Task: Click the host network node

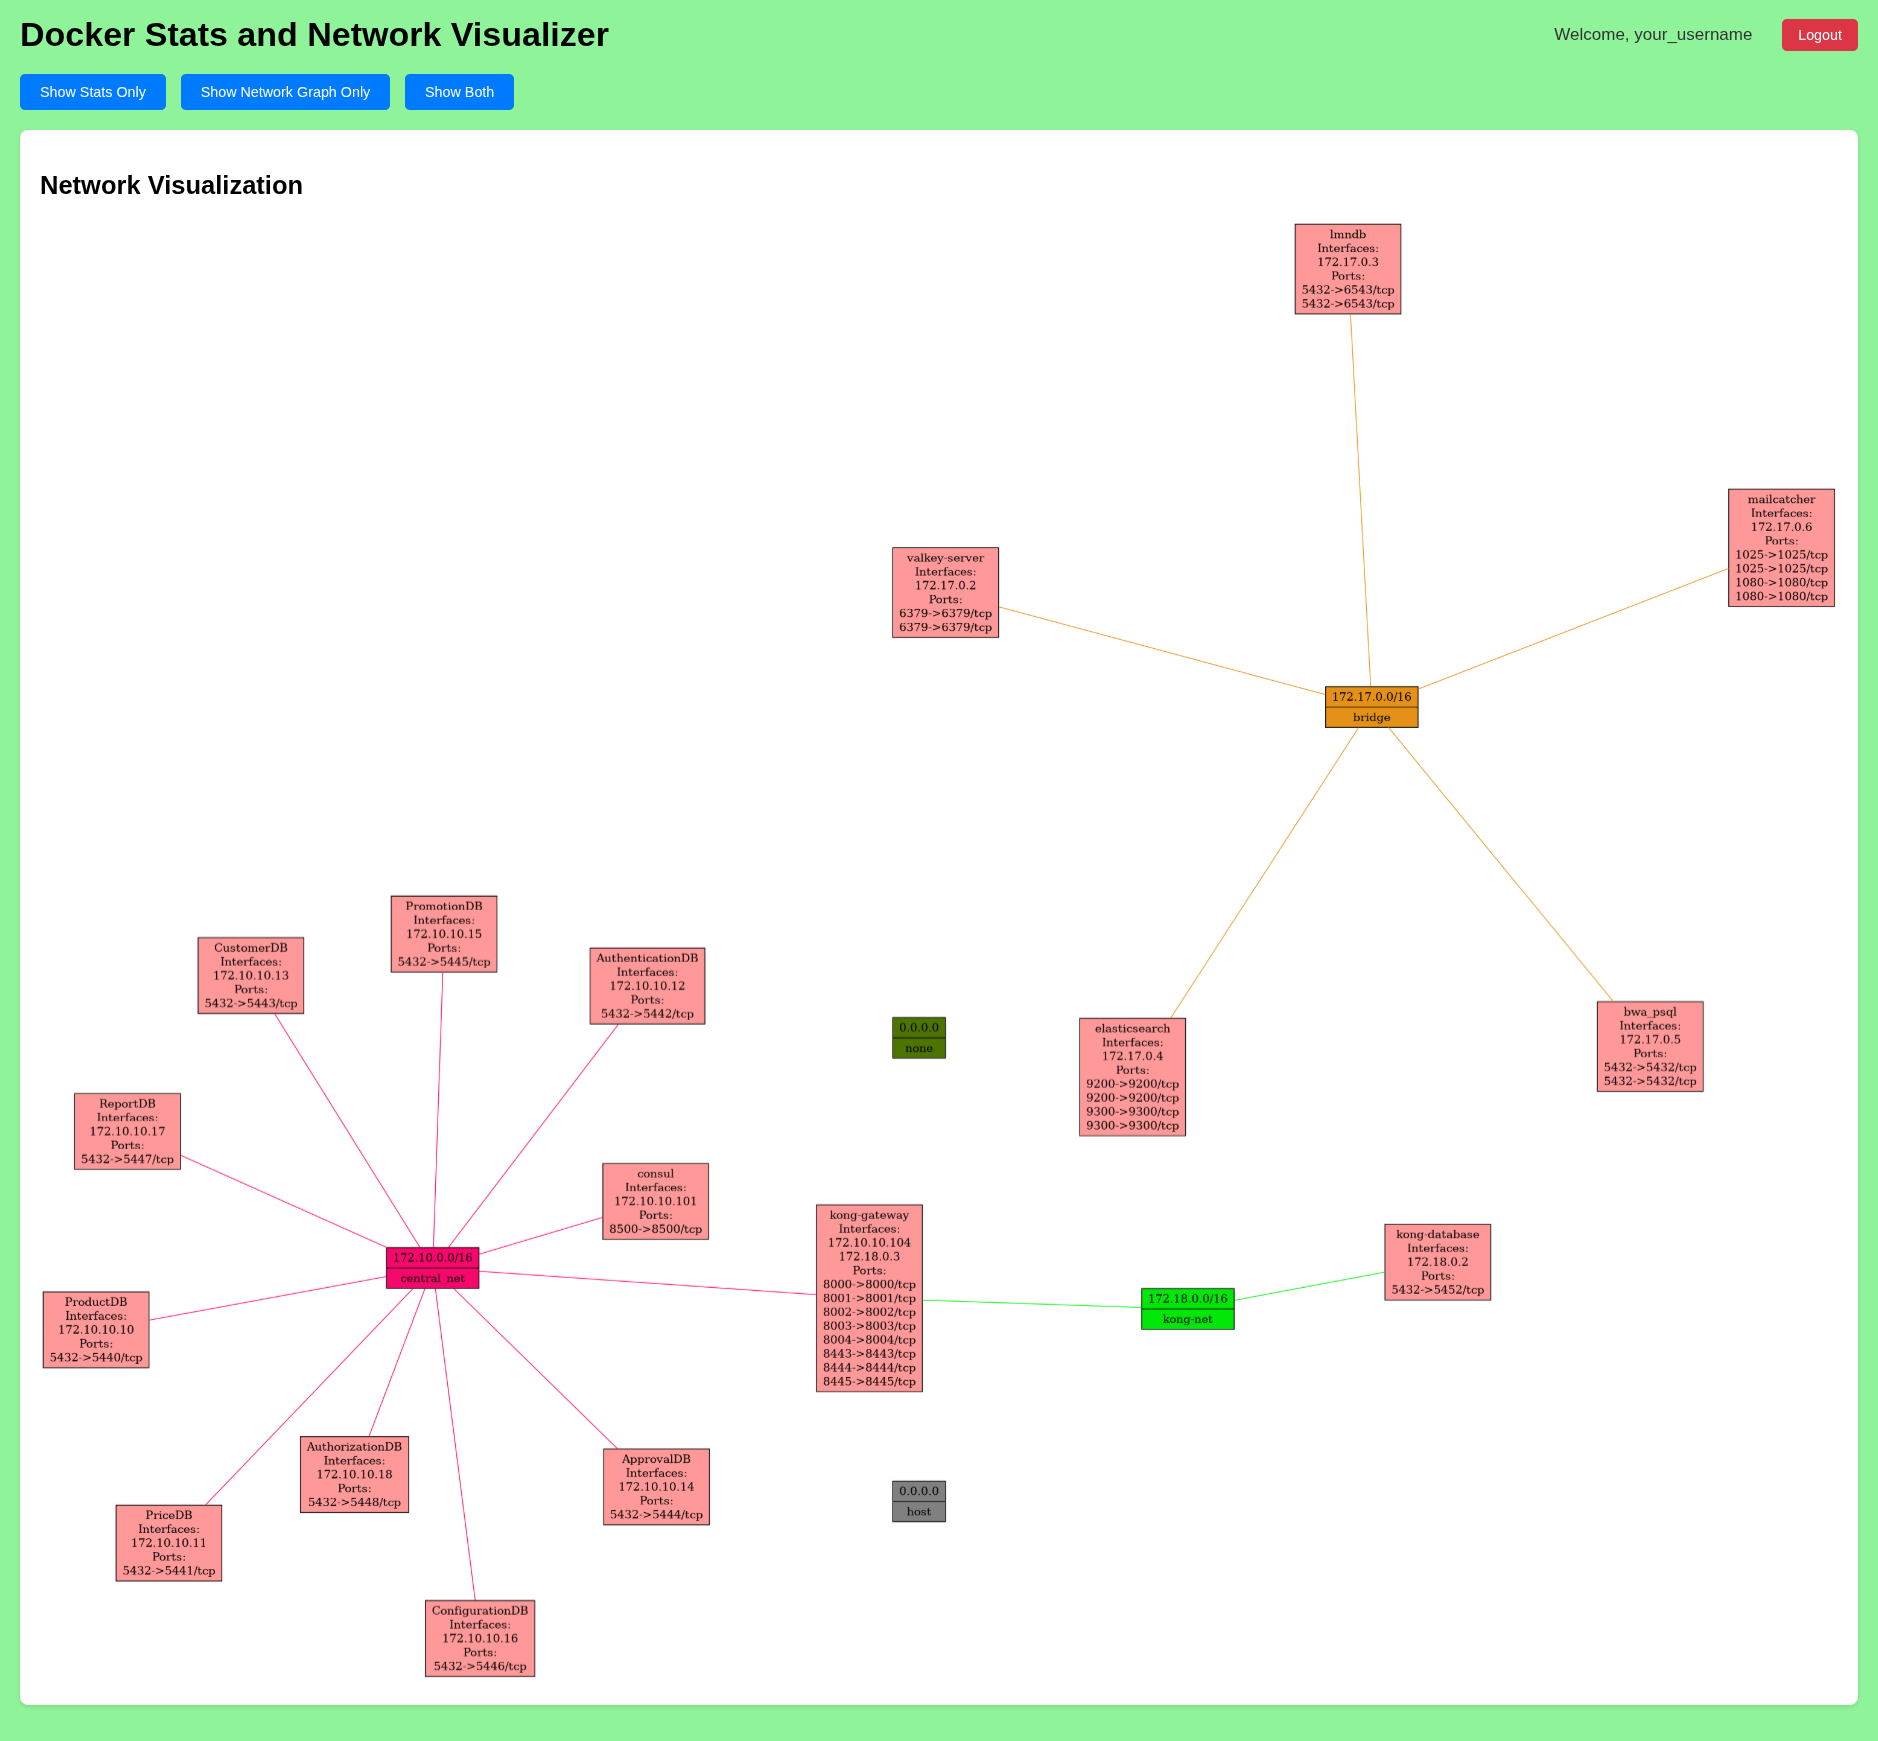Action: [918, 1499]
